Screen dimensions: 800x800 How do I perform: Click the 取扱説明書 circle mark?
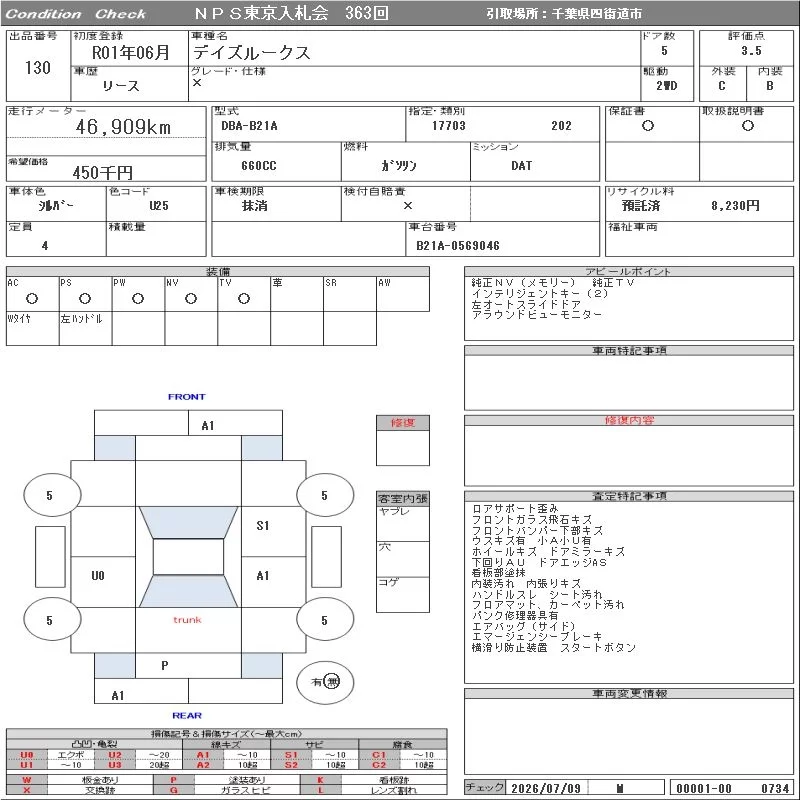pos(747,126)
